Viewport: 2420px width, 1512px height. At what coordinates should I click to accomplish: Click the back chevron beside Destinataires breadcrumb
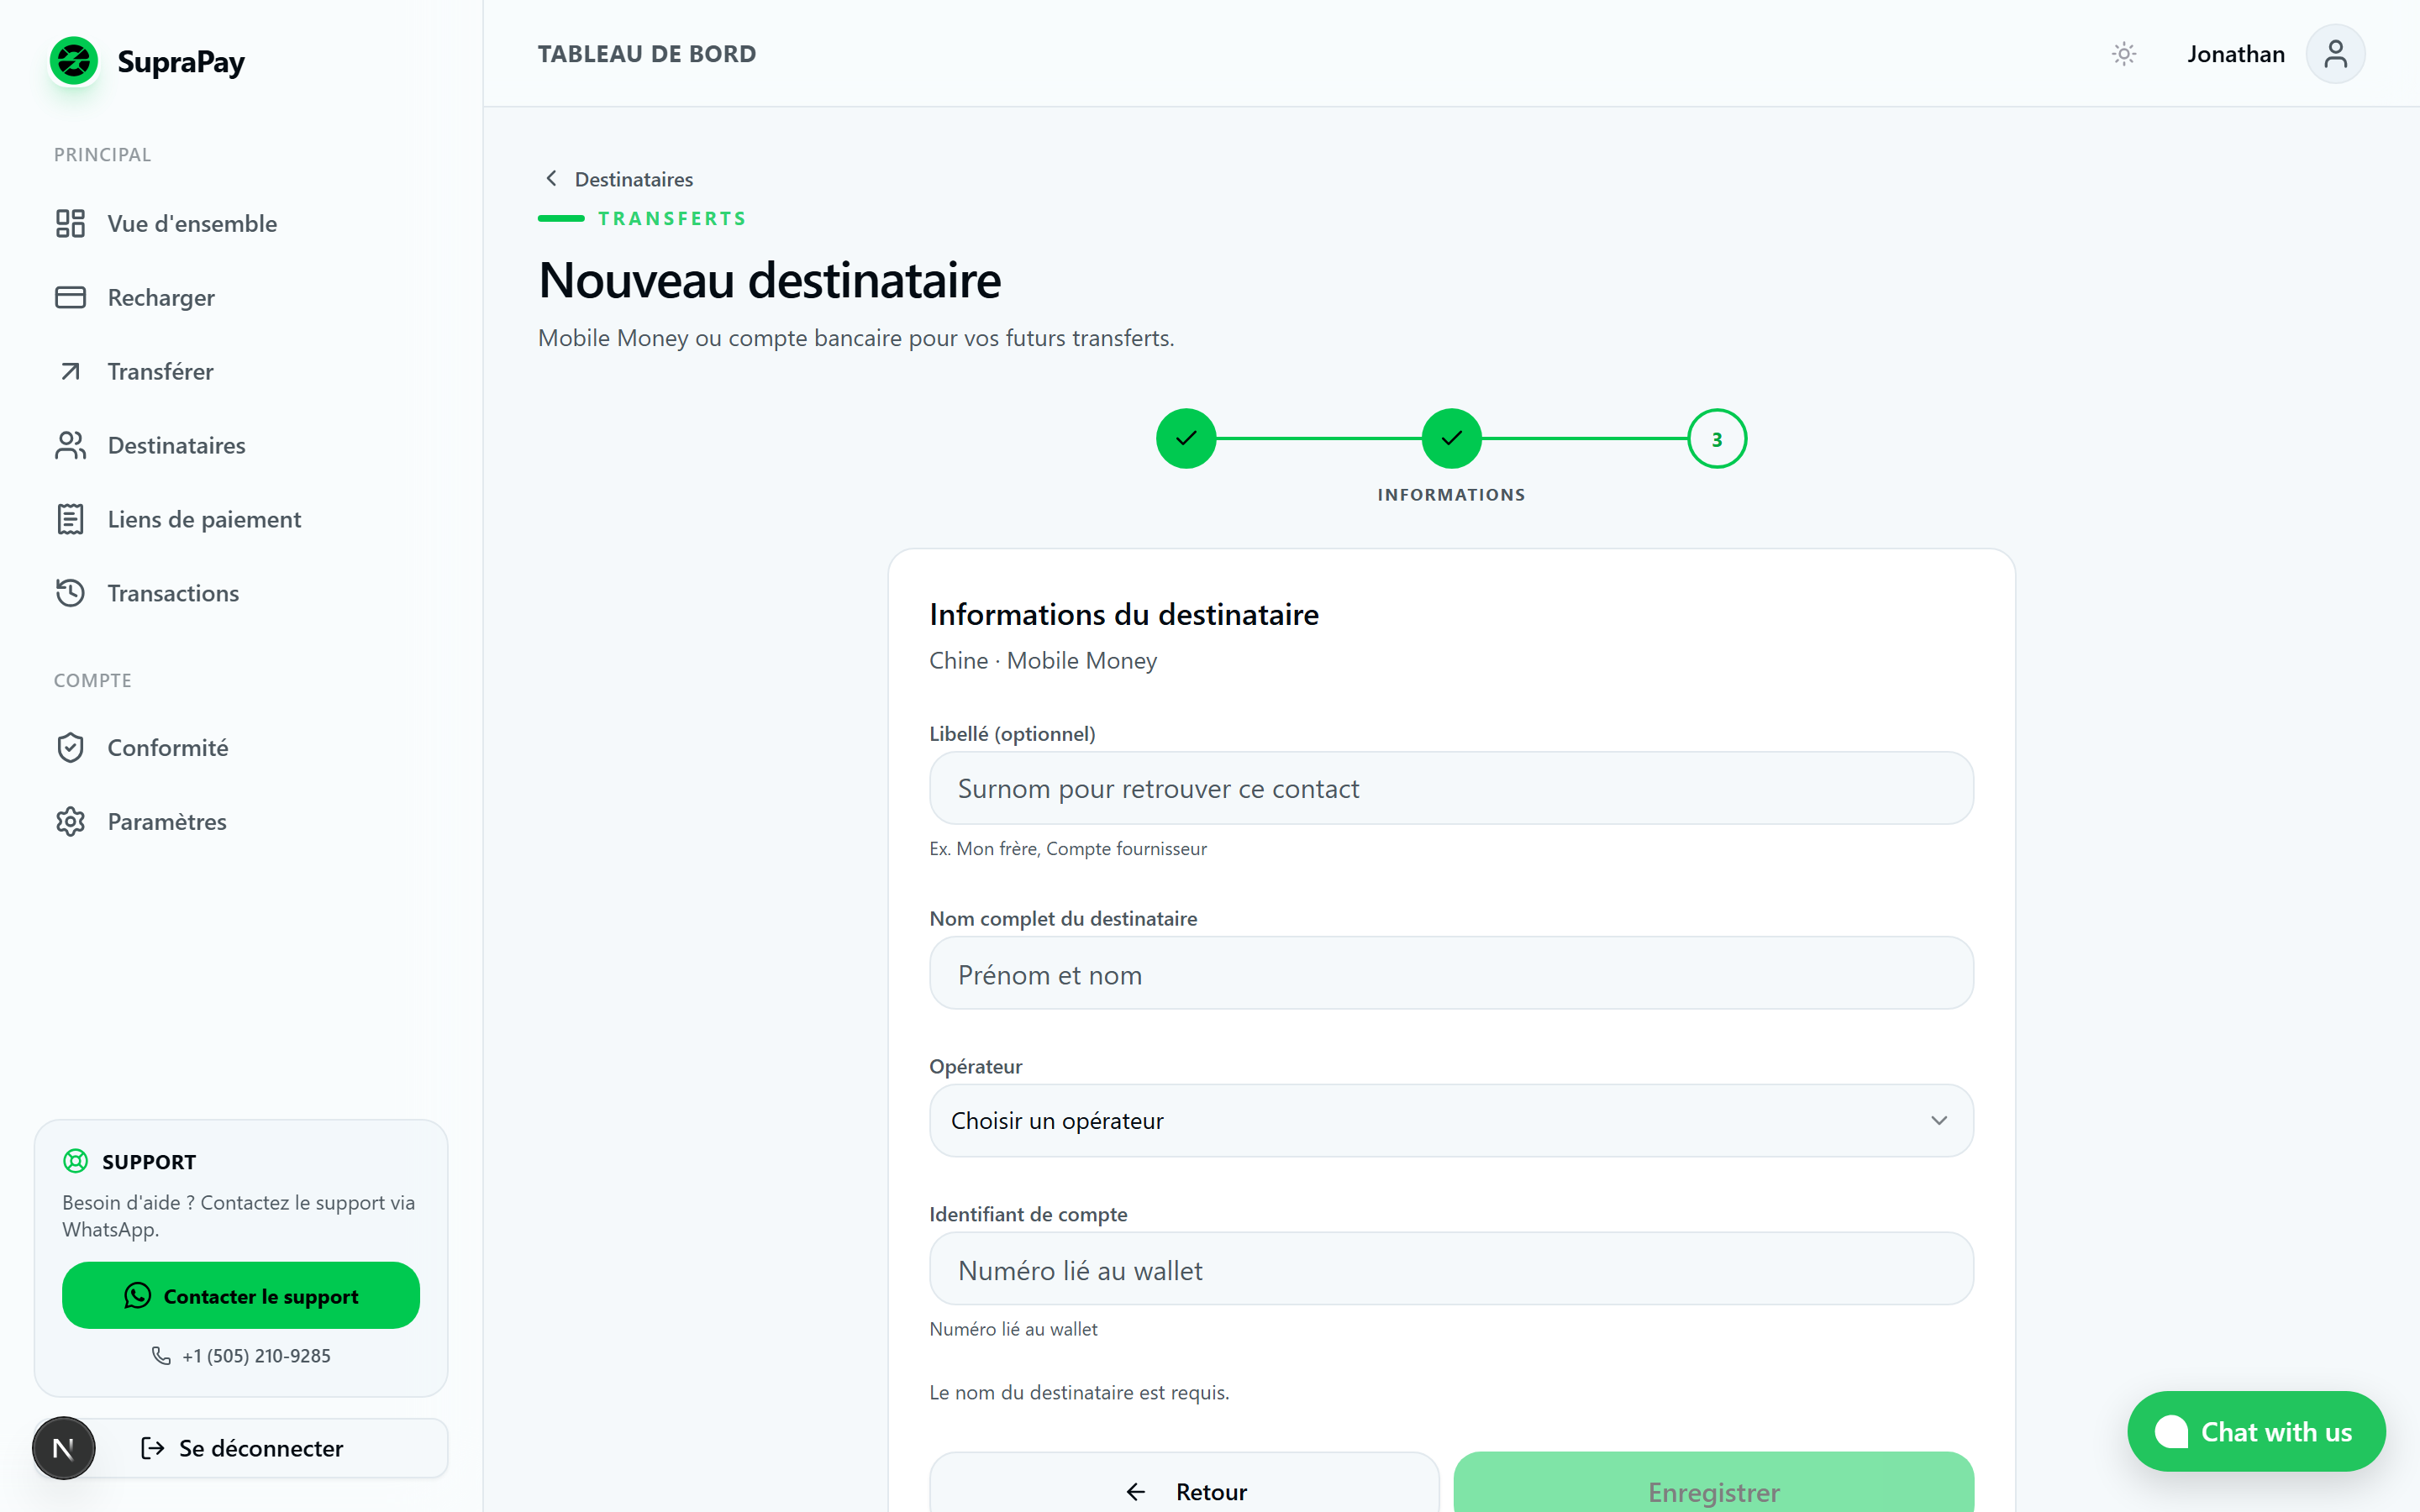click(551, 178)
